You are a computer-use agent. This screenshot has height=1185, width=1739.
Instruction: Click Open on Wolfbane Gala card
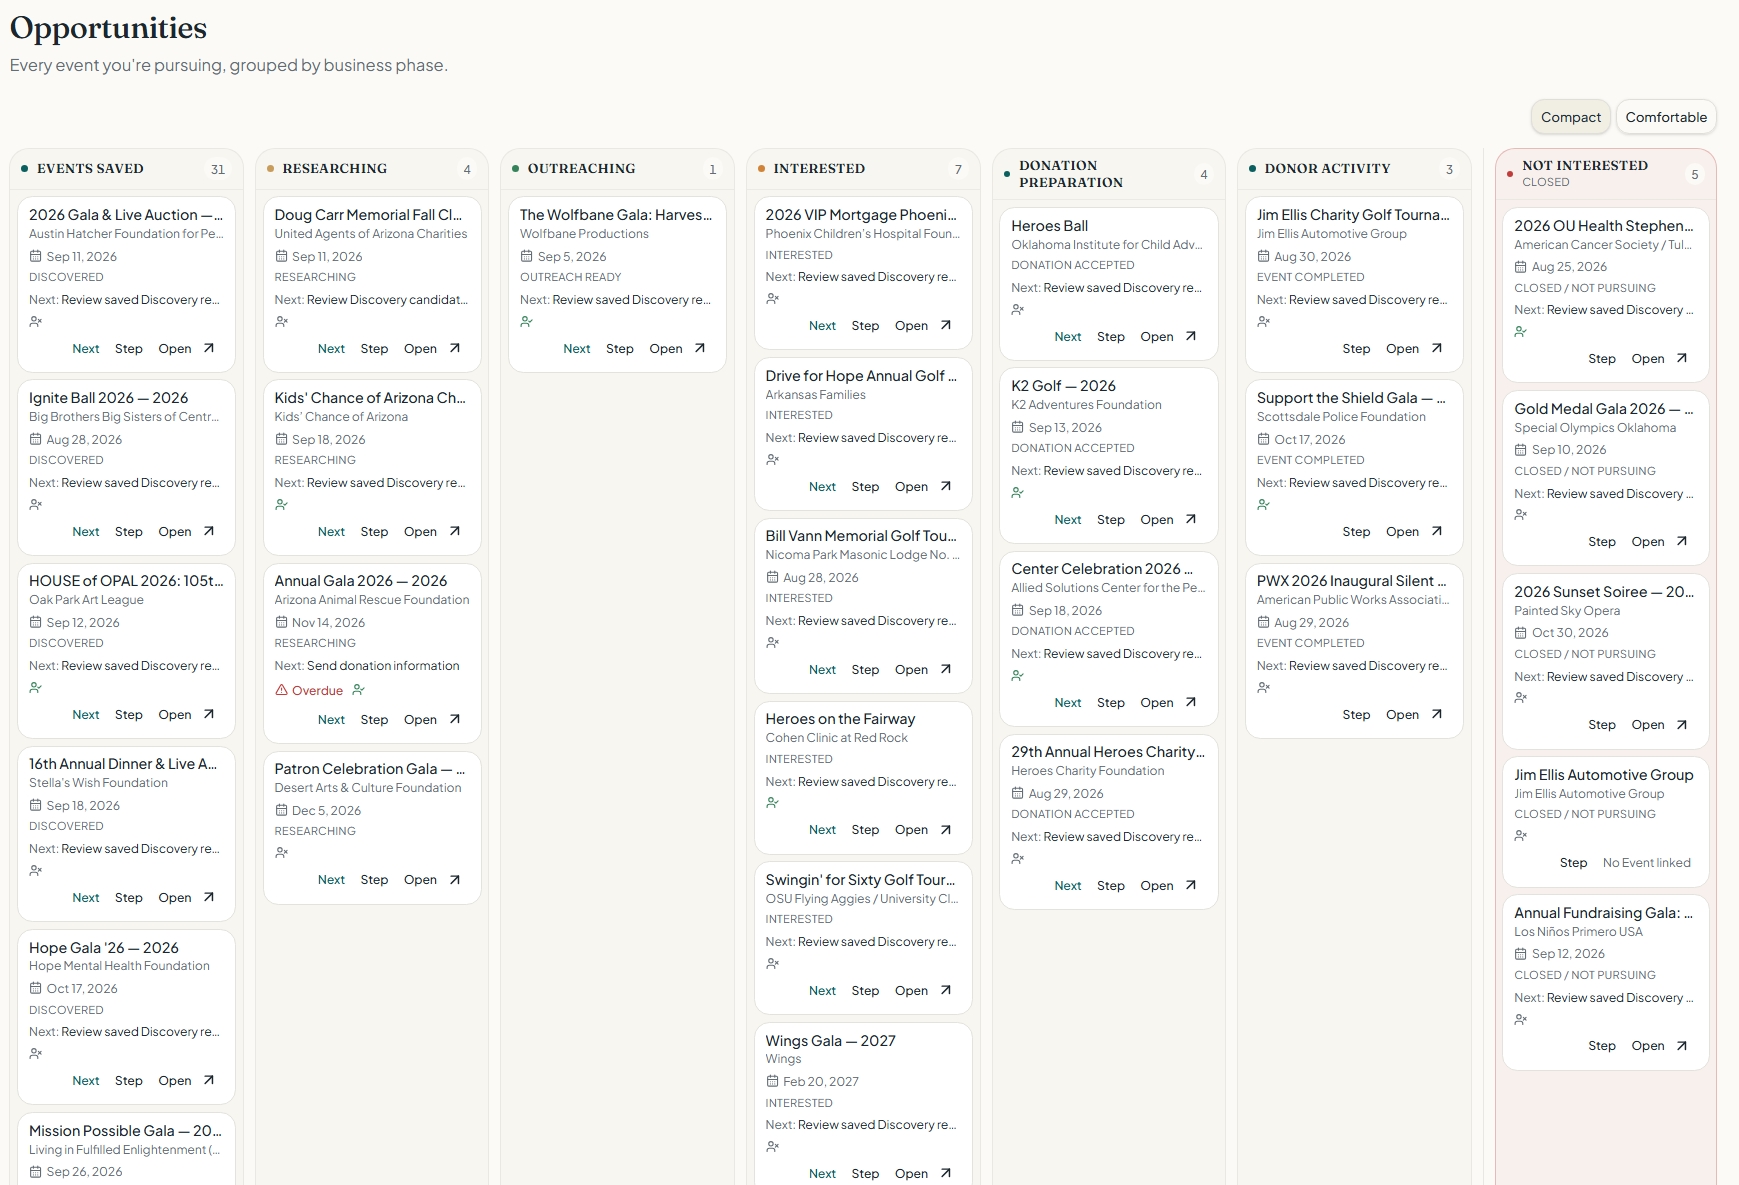coord(666,349)
